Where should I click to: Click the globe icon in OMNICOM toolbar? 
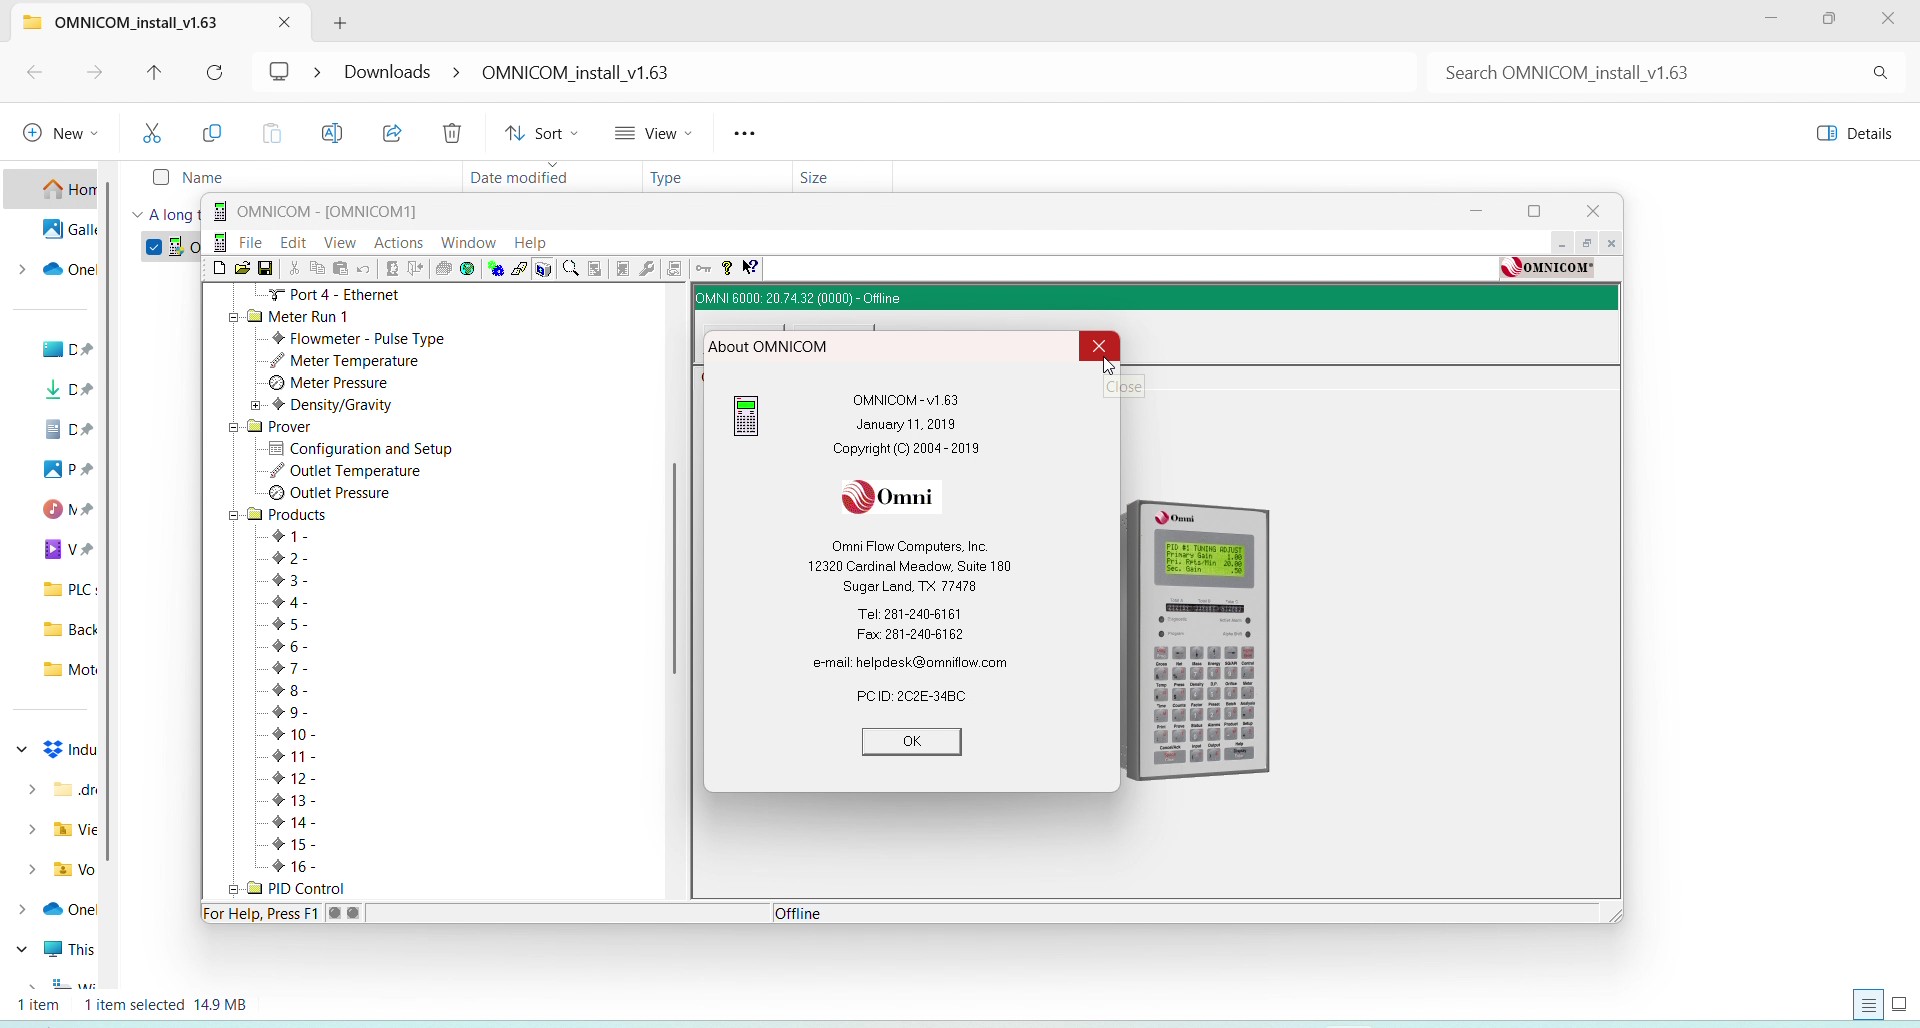coord(469,269)
